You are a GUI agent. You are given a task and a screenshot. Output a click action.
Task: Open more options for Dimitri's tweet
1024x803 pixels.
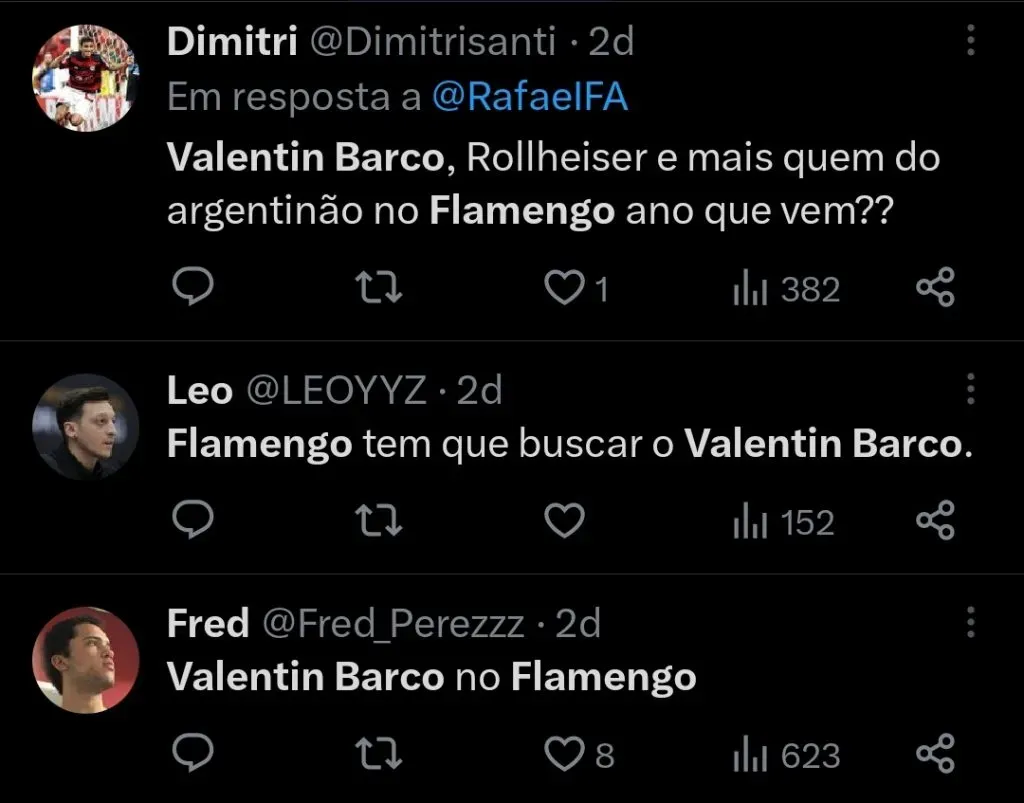coord(970,41)
